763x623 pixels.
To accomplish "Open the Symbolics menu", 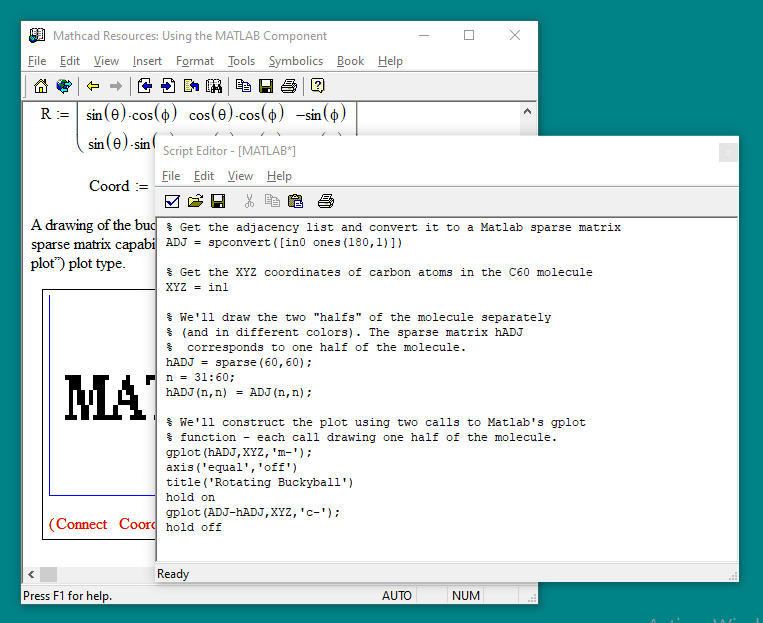I will (x=295, y=61).
